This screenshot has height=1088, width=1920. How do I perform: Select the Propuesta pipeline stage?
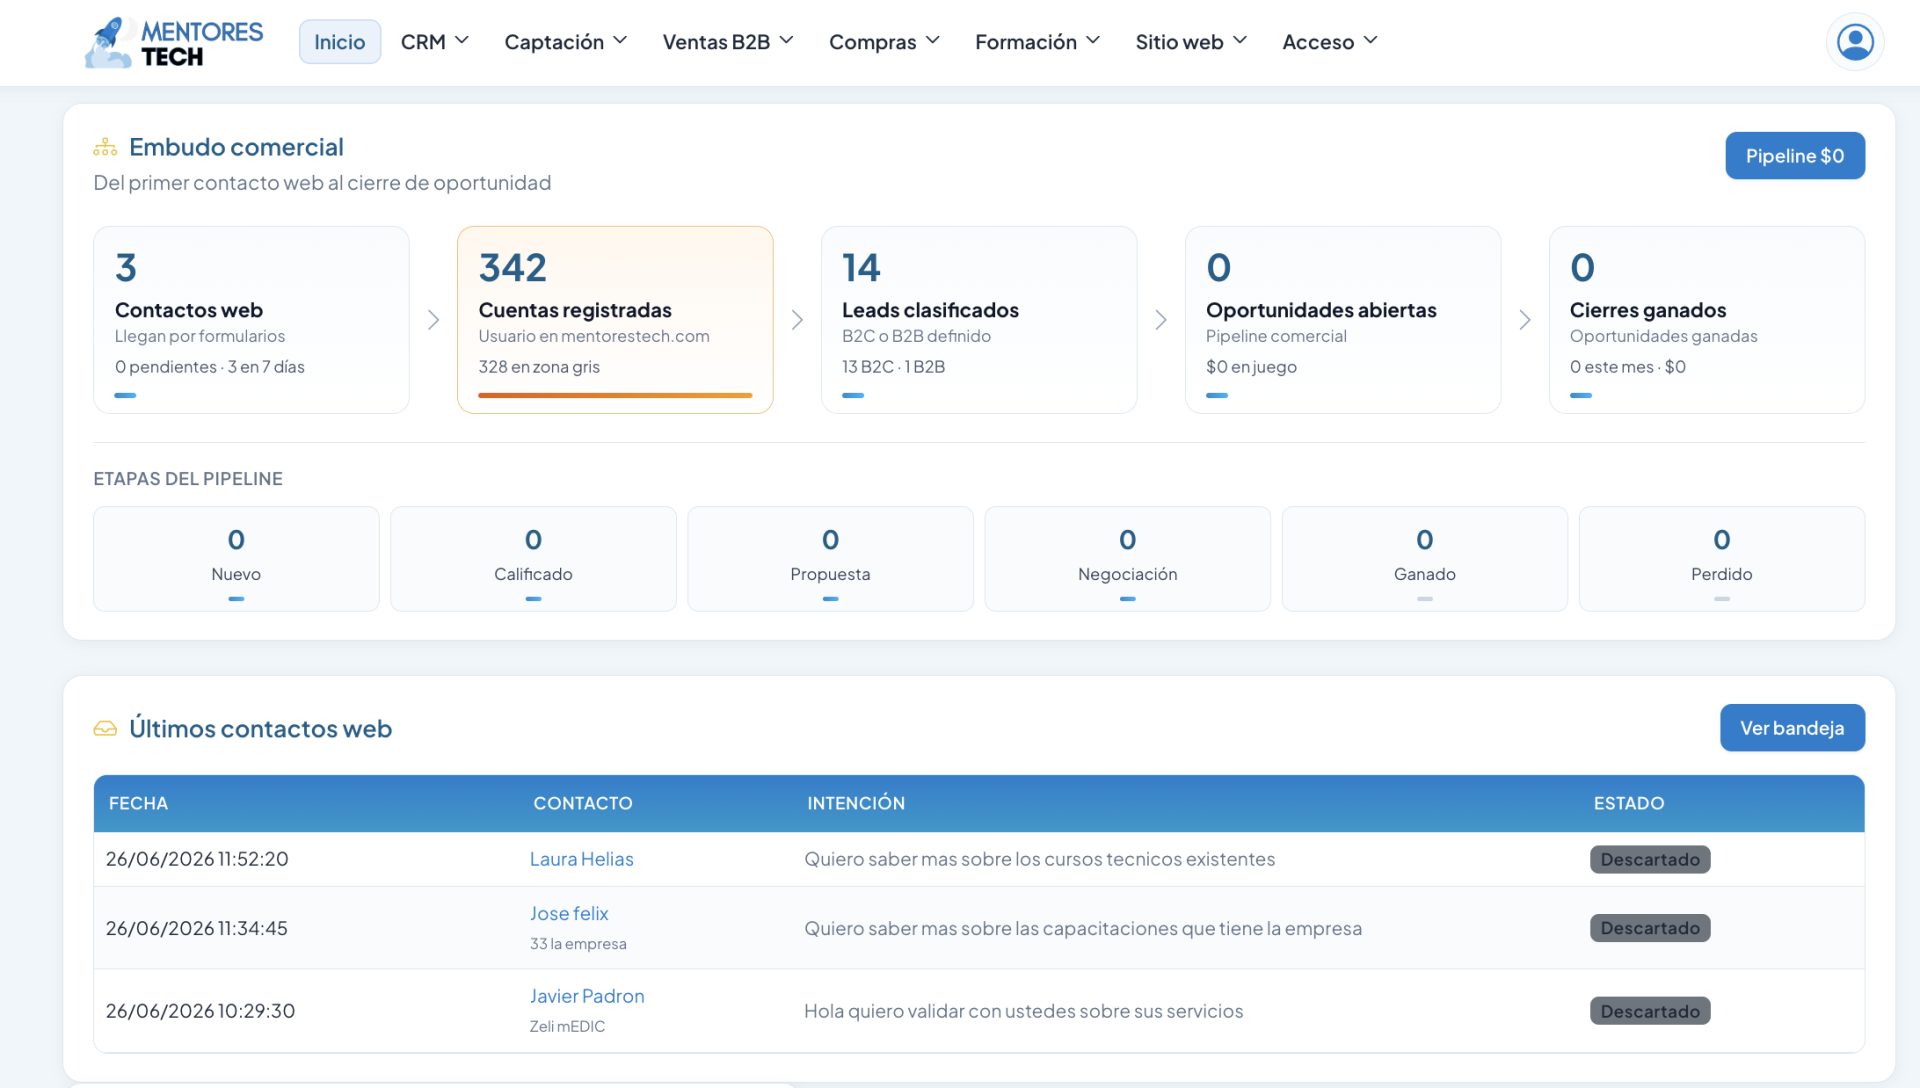click(830, 559)
